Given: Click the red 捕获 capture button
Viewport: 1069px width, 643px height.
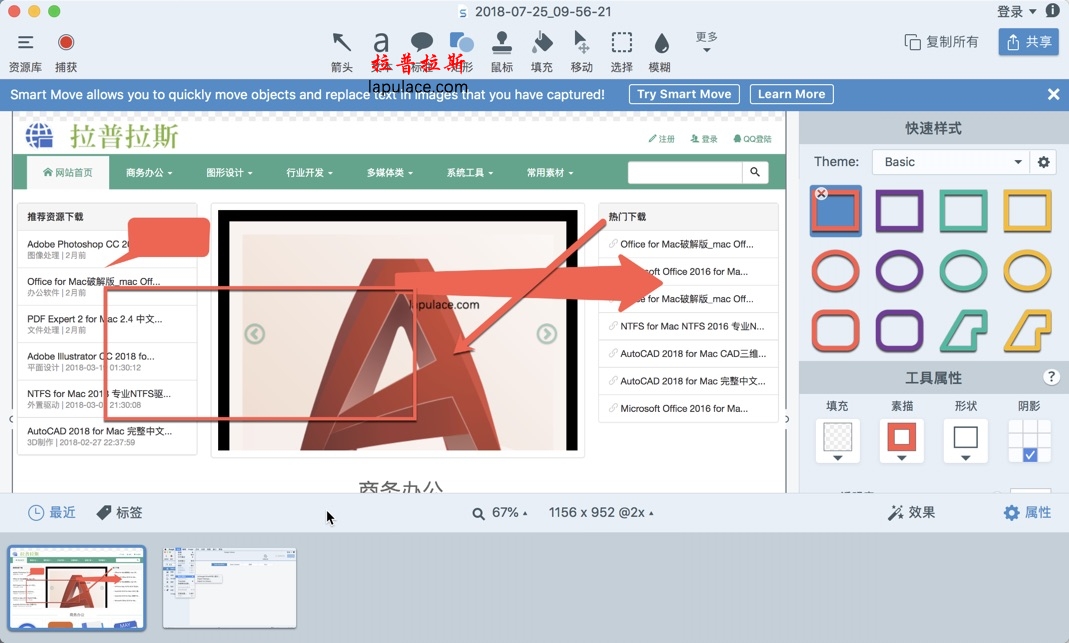Looking at the screenshot, I should coord(66,43).
